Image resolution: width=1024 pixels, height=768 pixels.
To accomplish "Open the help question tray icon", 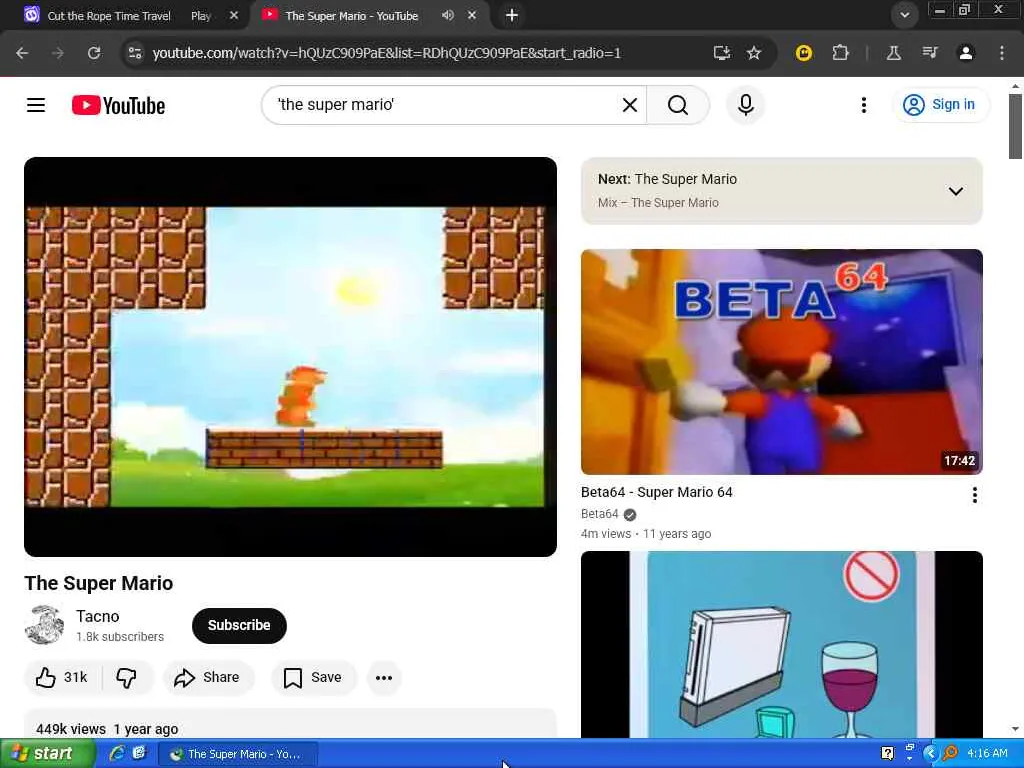I will pos(887,754).
